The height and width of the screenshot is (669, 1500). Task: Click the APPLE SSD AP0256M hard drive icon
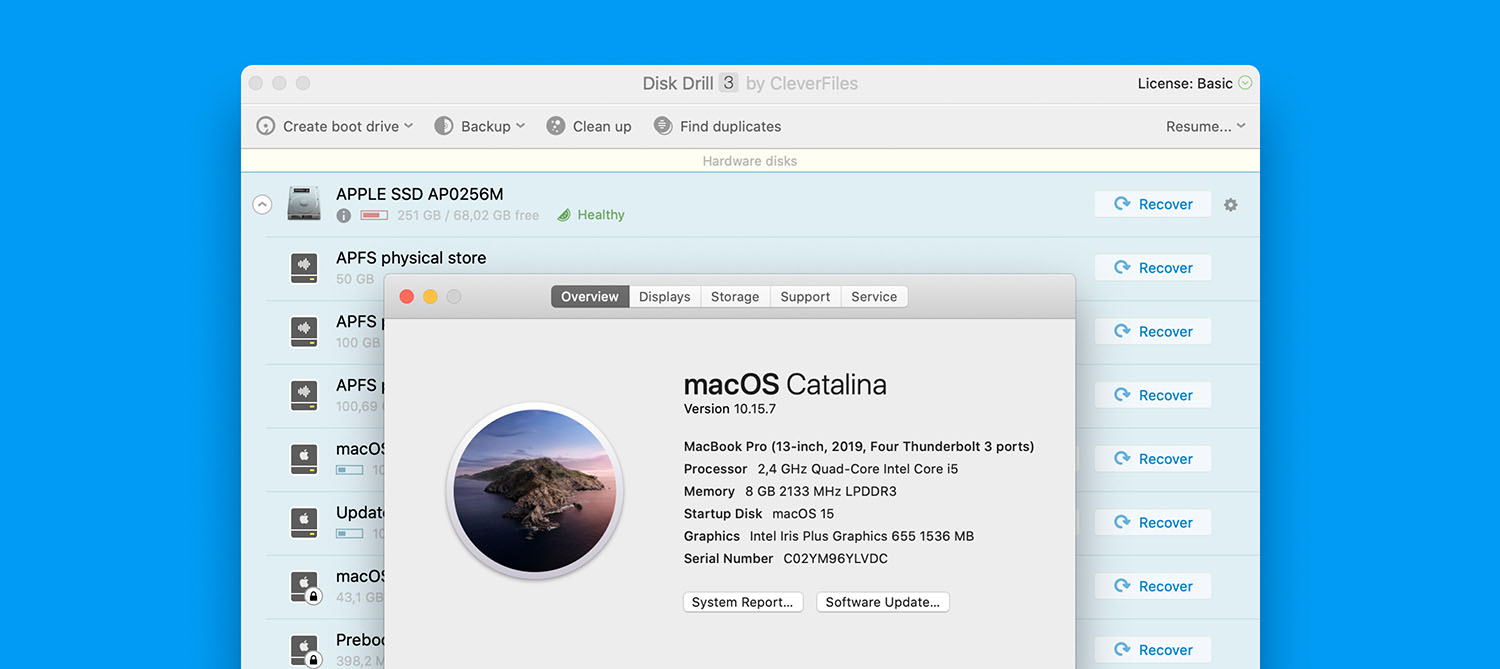(304, 203)
